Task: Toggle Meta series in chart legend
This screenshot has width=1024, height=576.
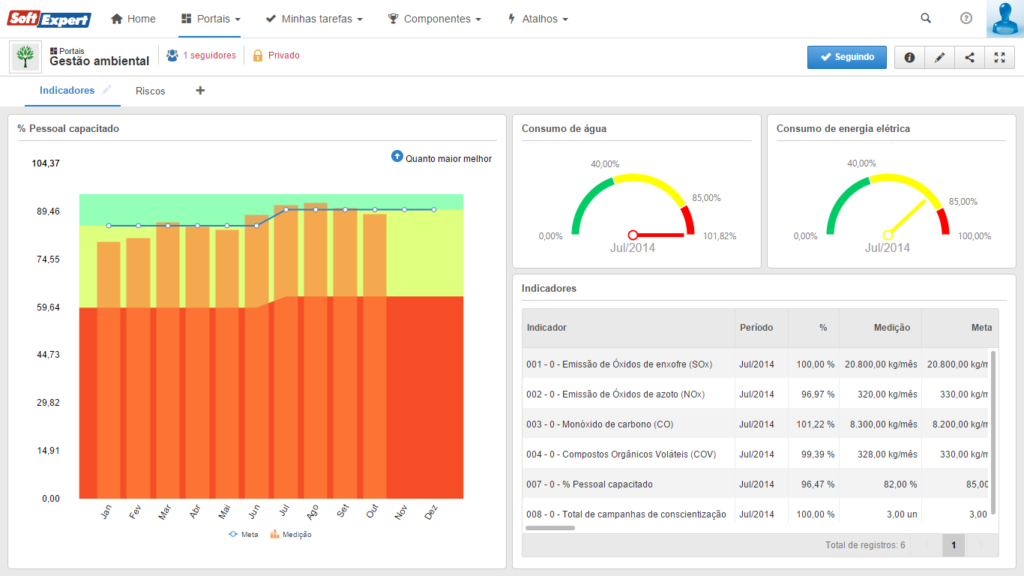Action: pyautogui.click(x=243, y=534)
